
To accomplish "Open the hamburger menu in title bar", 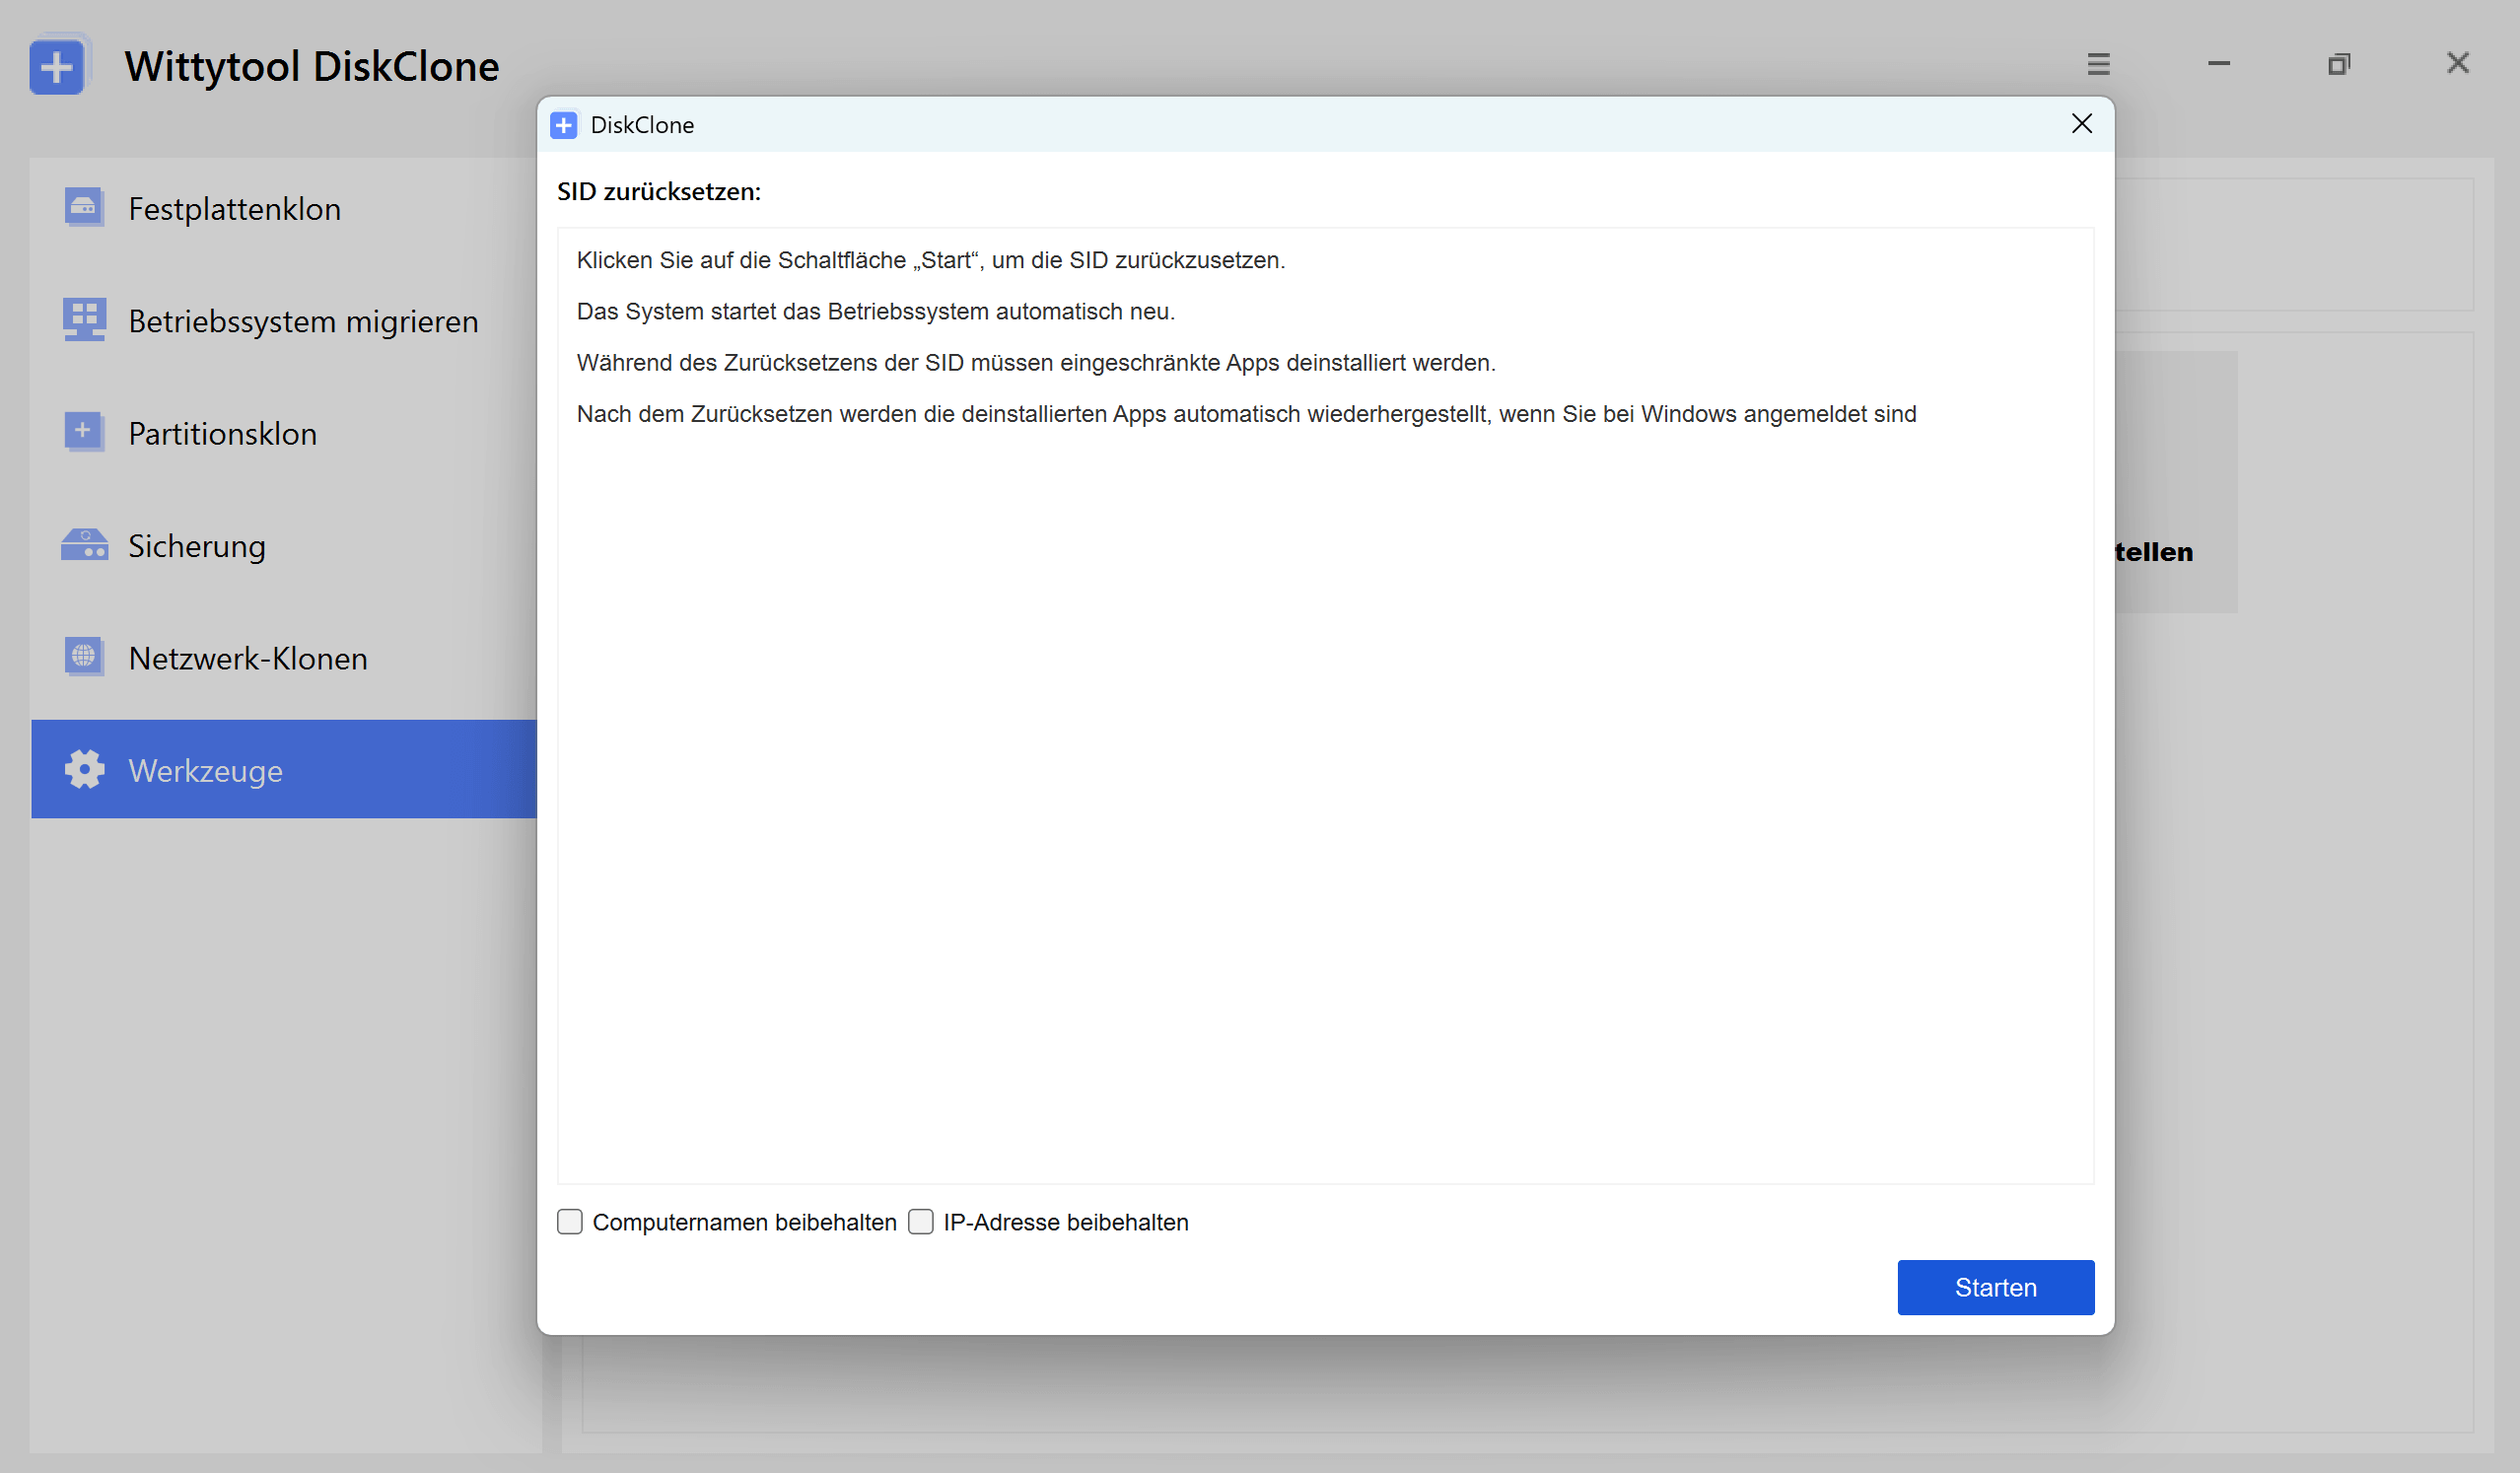I will [2098, 64].
